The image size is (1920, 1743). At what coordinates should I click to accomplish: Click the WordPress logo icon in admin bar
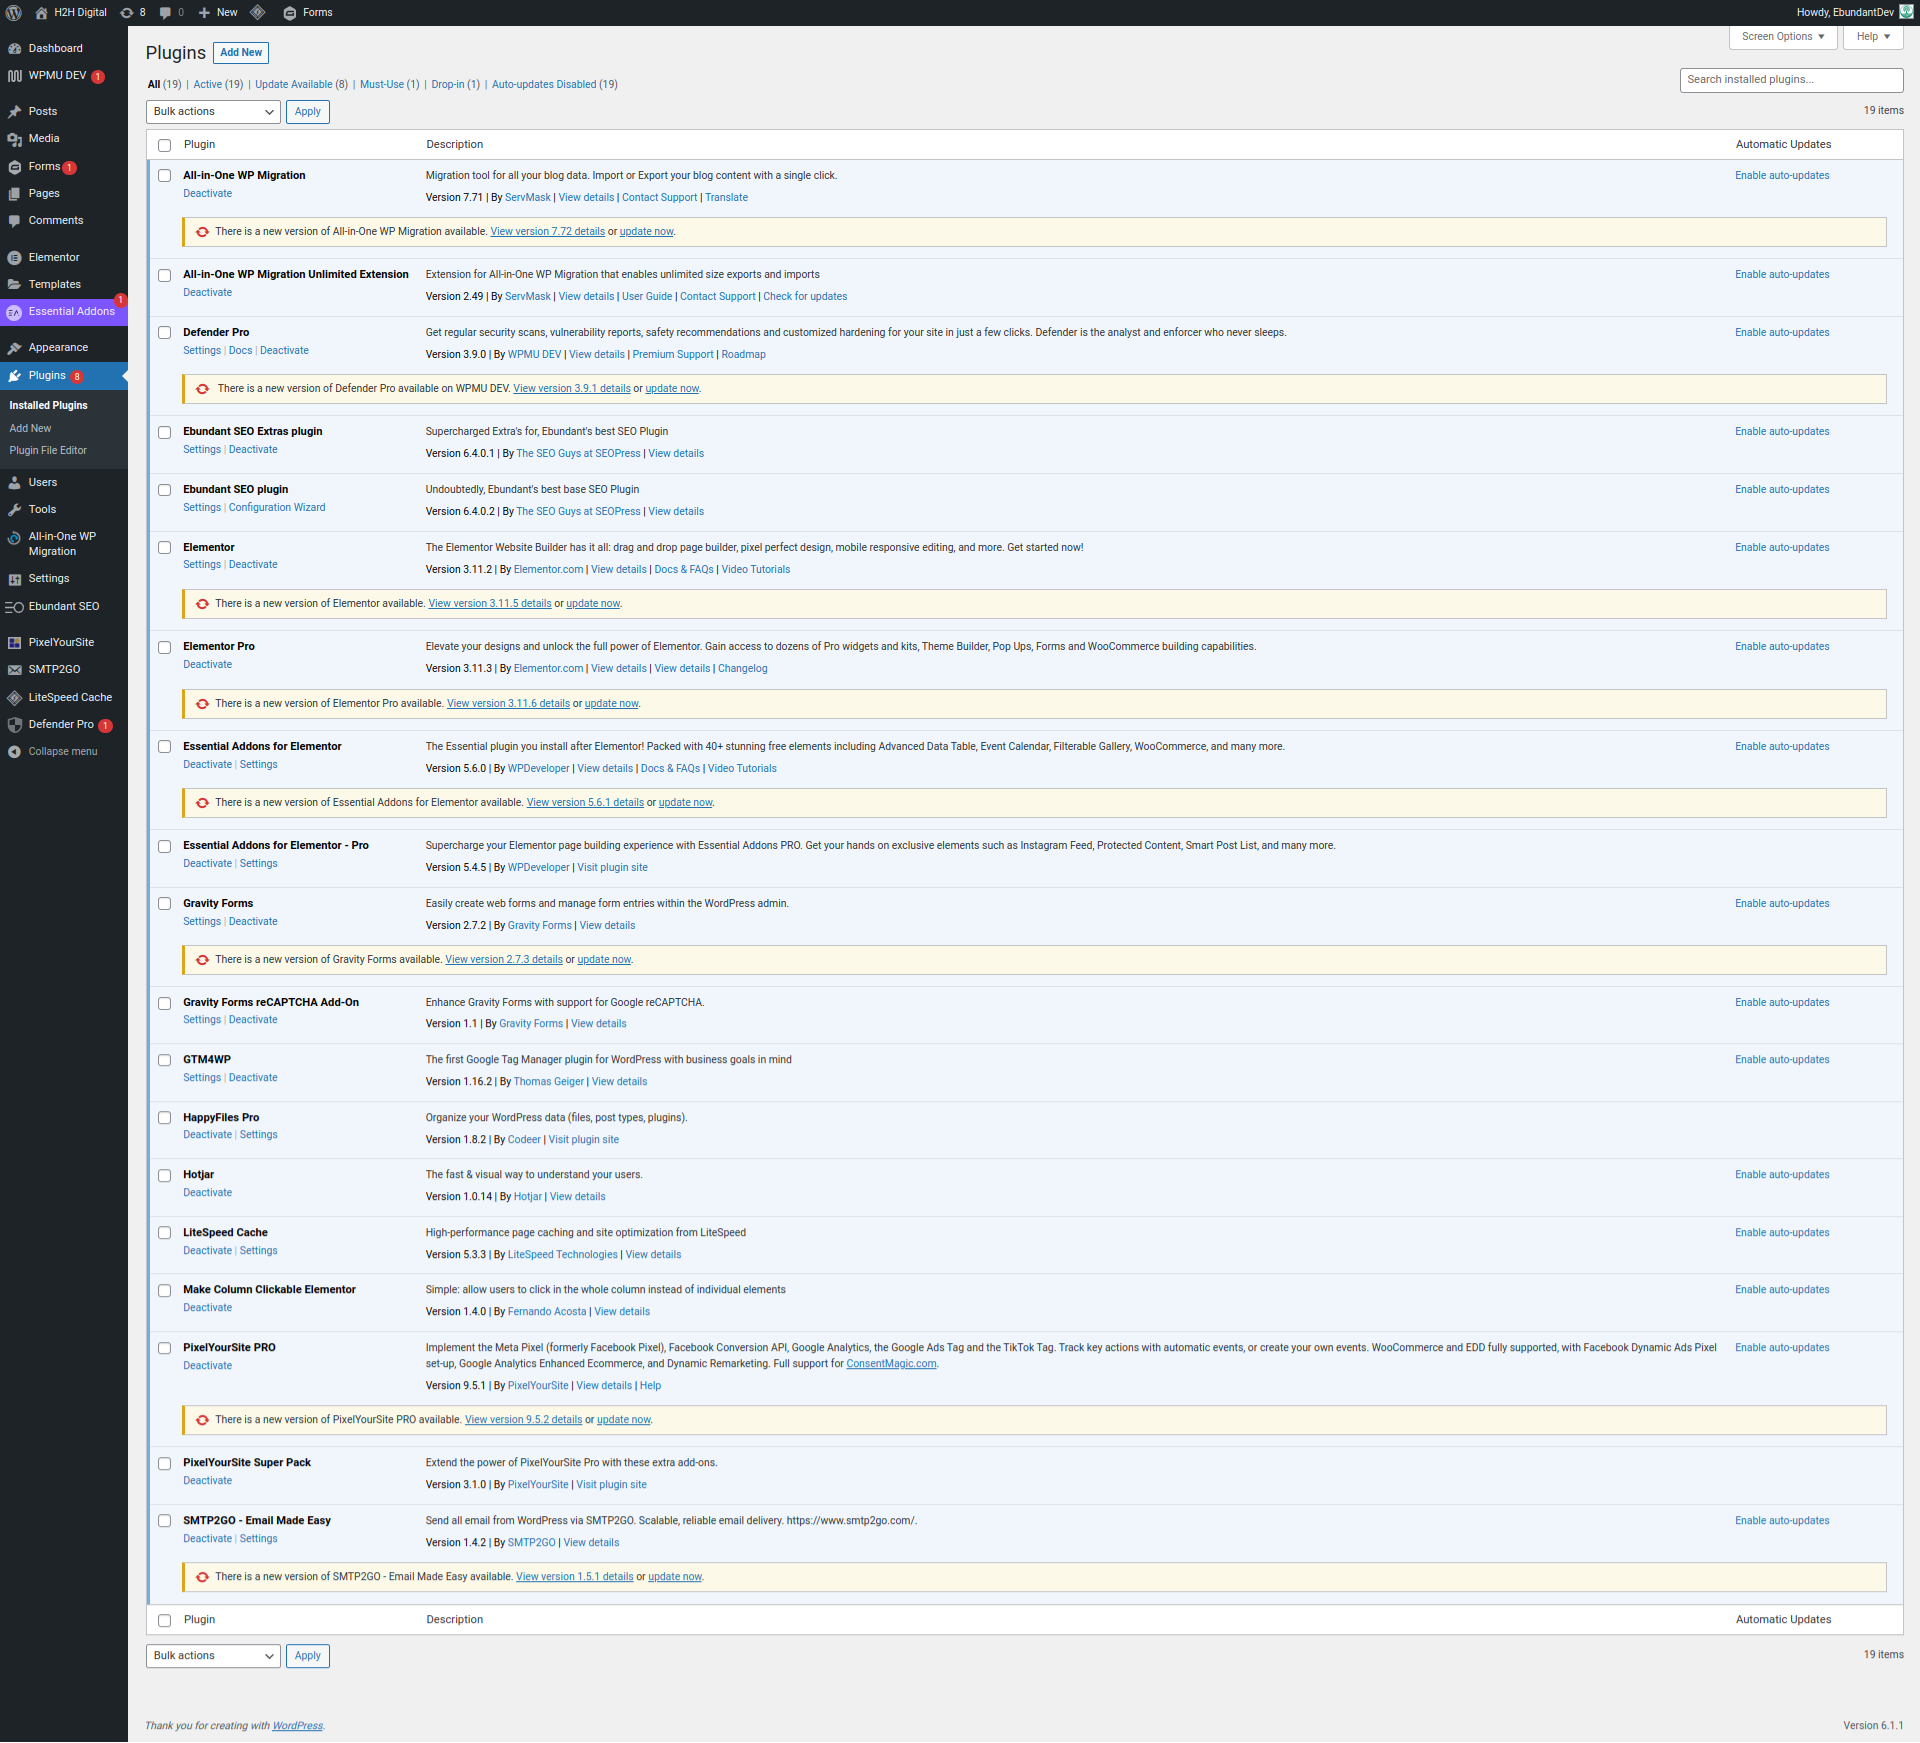[x=14, y=13]
